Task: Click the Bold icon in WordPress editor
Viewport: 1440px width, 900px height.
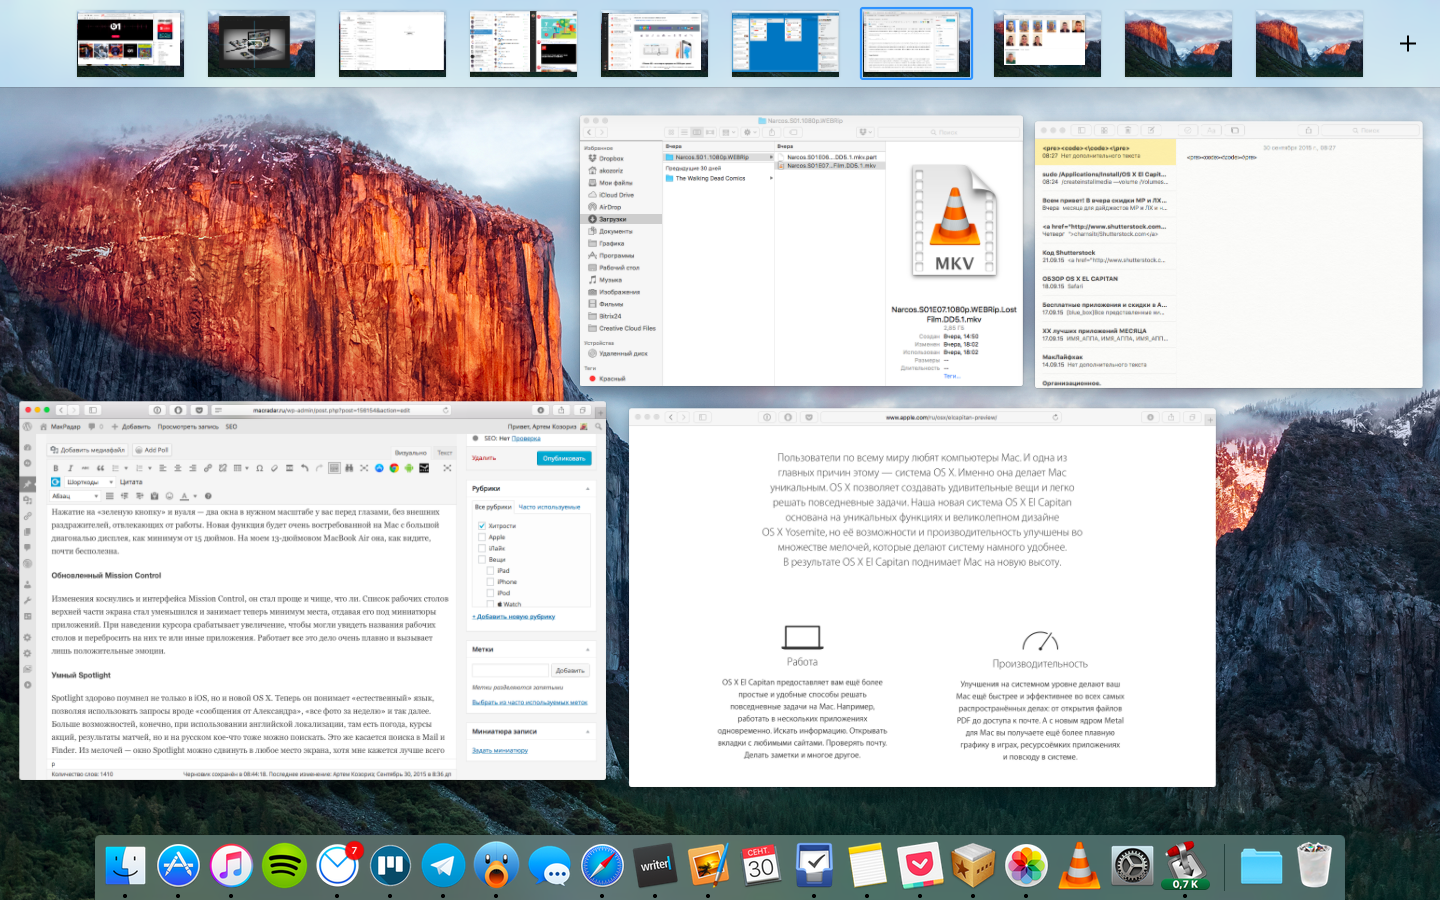Action: (x=56, y=468)
